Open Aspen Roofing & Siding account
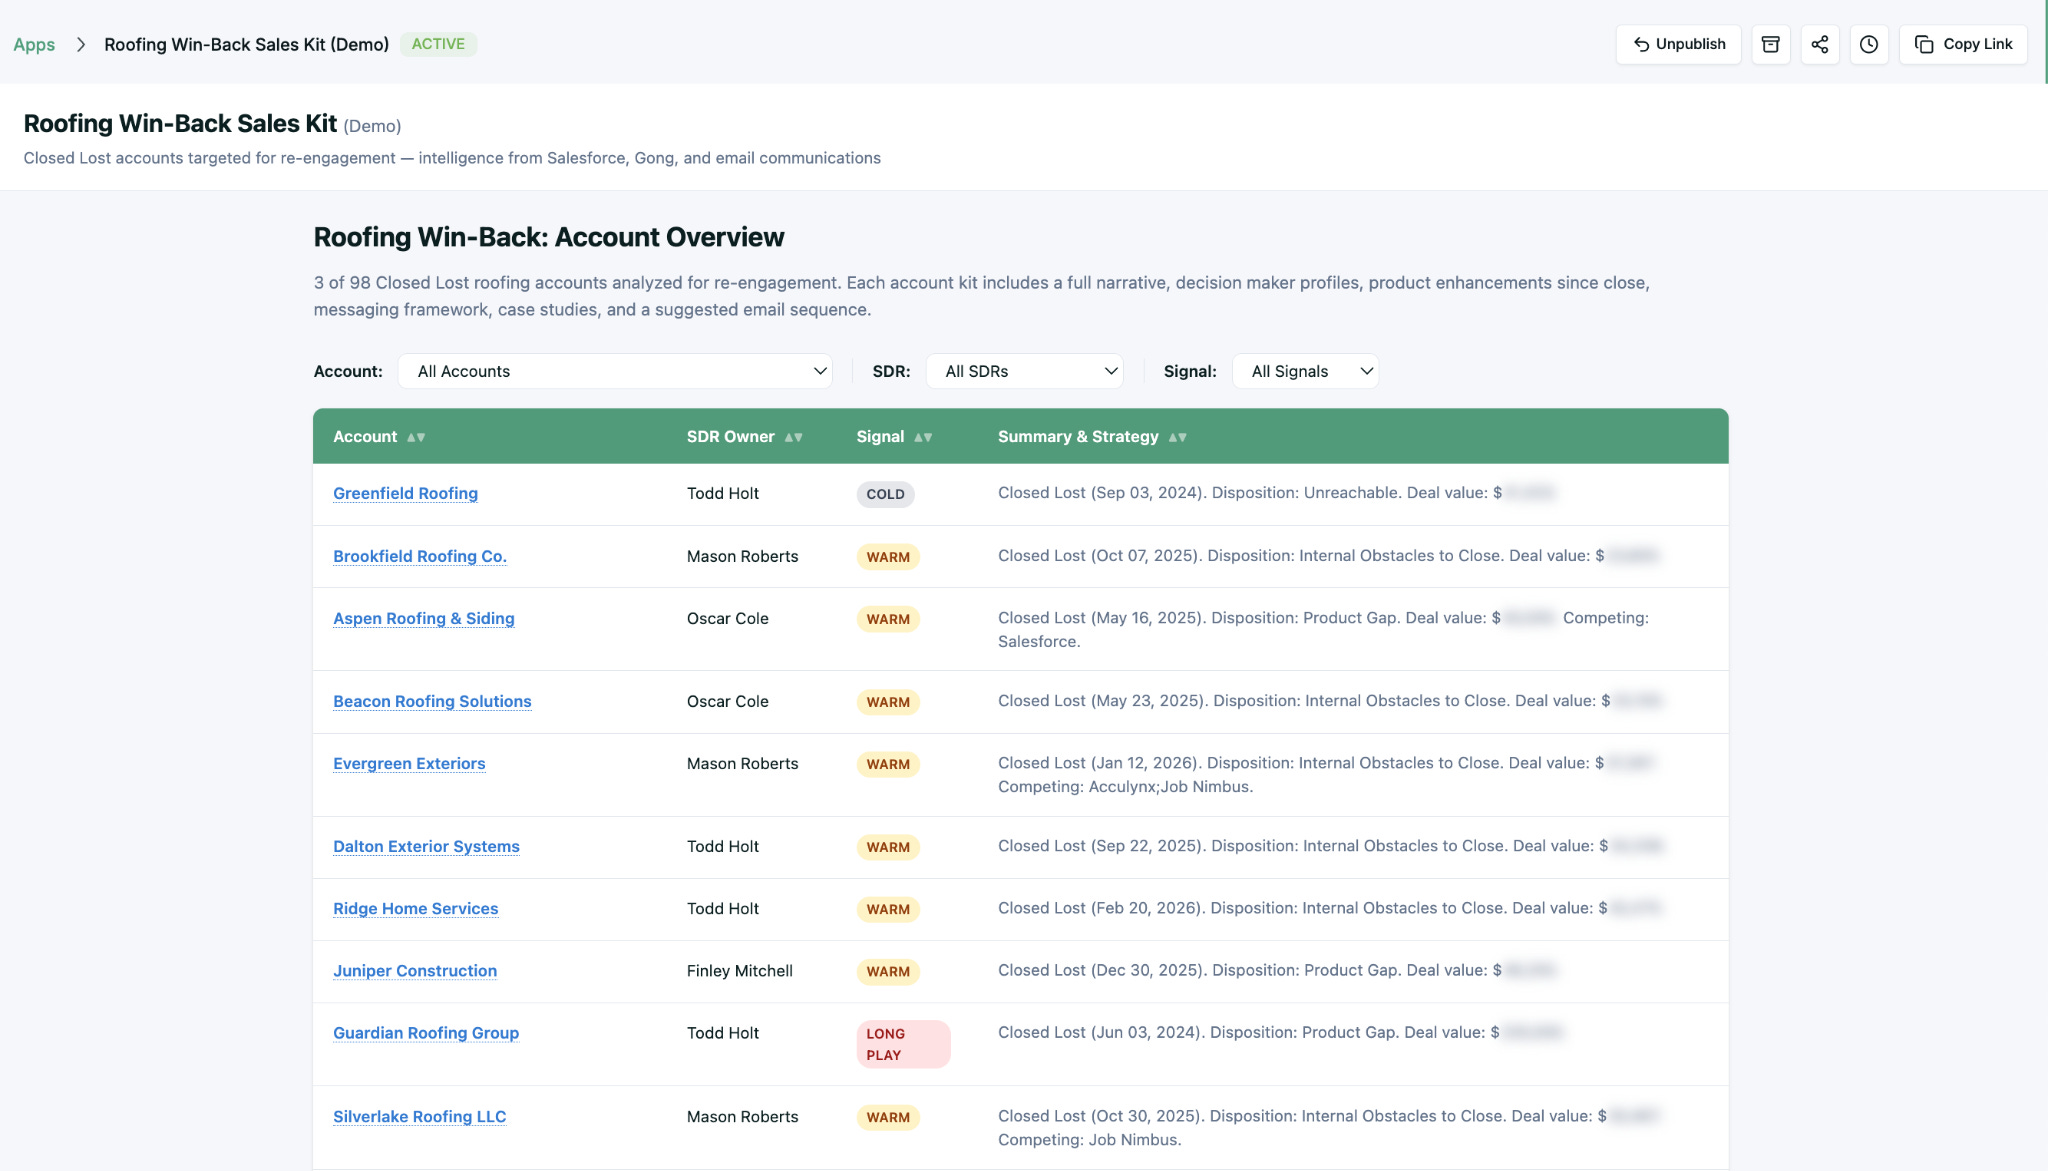Viewport: 2048px width, 1171px height. [423, 618]
